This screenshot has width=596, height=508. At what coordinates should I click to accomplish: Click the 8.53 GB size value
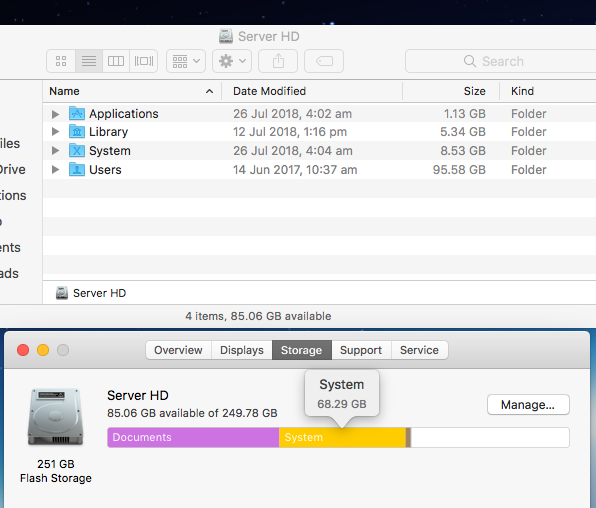click(463, 151)
